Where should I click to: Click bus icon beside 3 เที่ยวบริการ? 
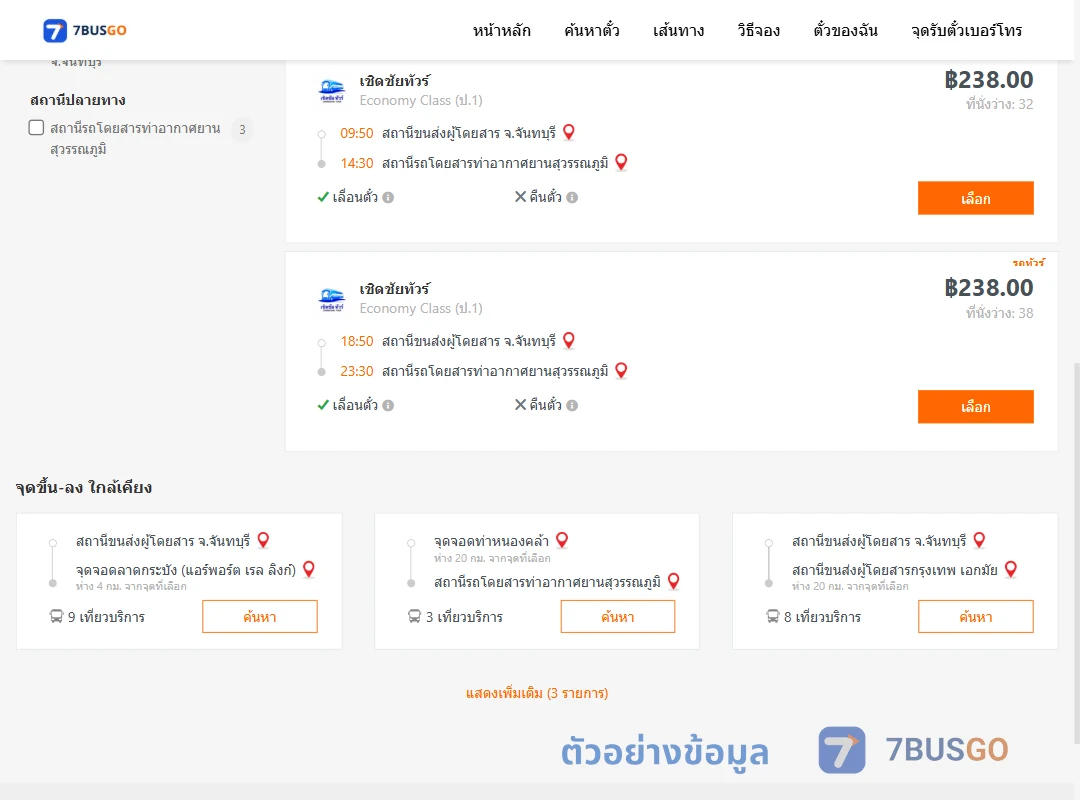point(415,616)
